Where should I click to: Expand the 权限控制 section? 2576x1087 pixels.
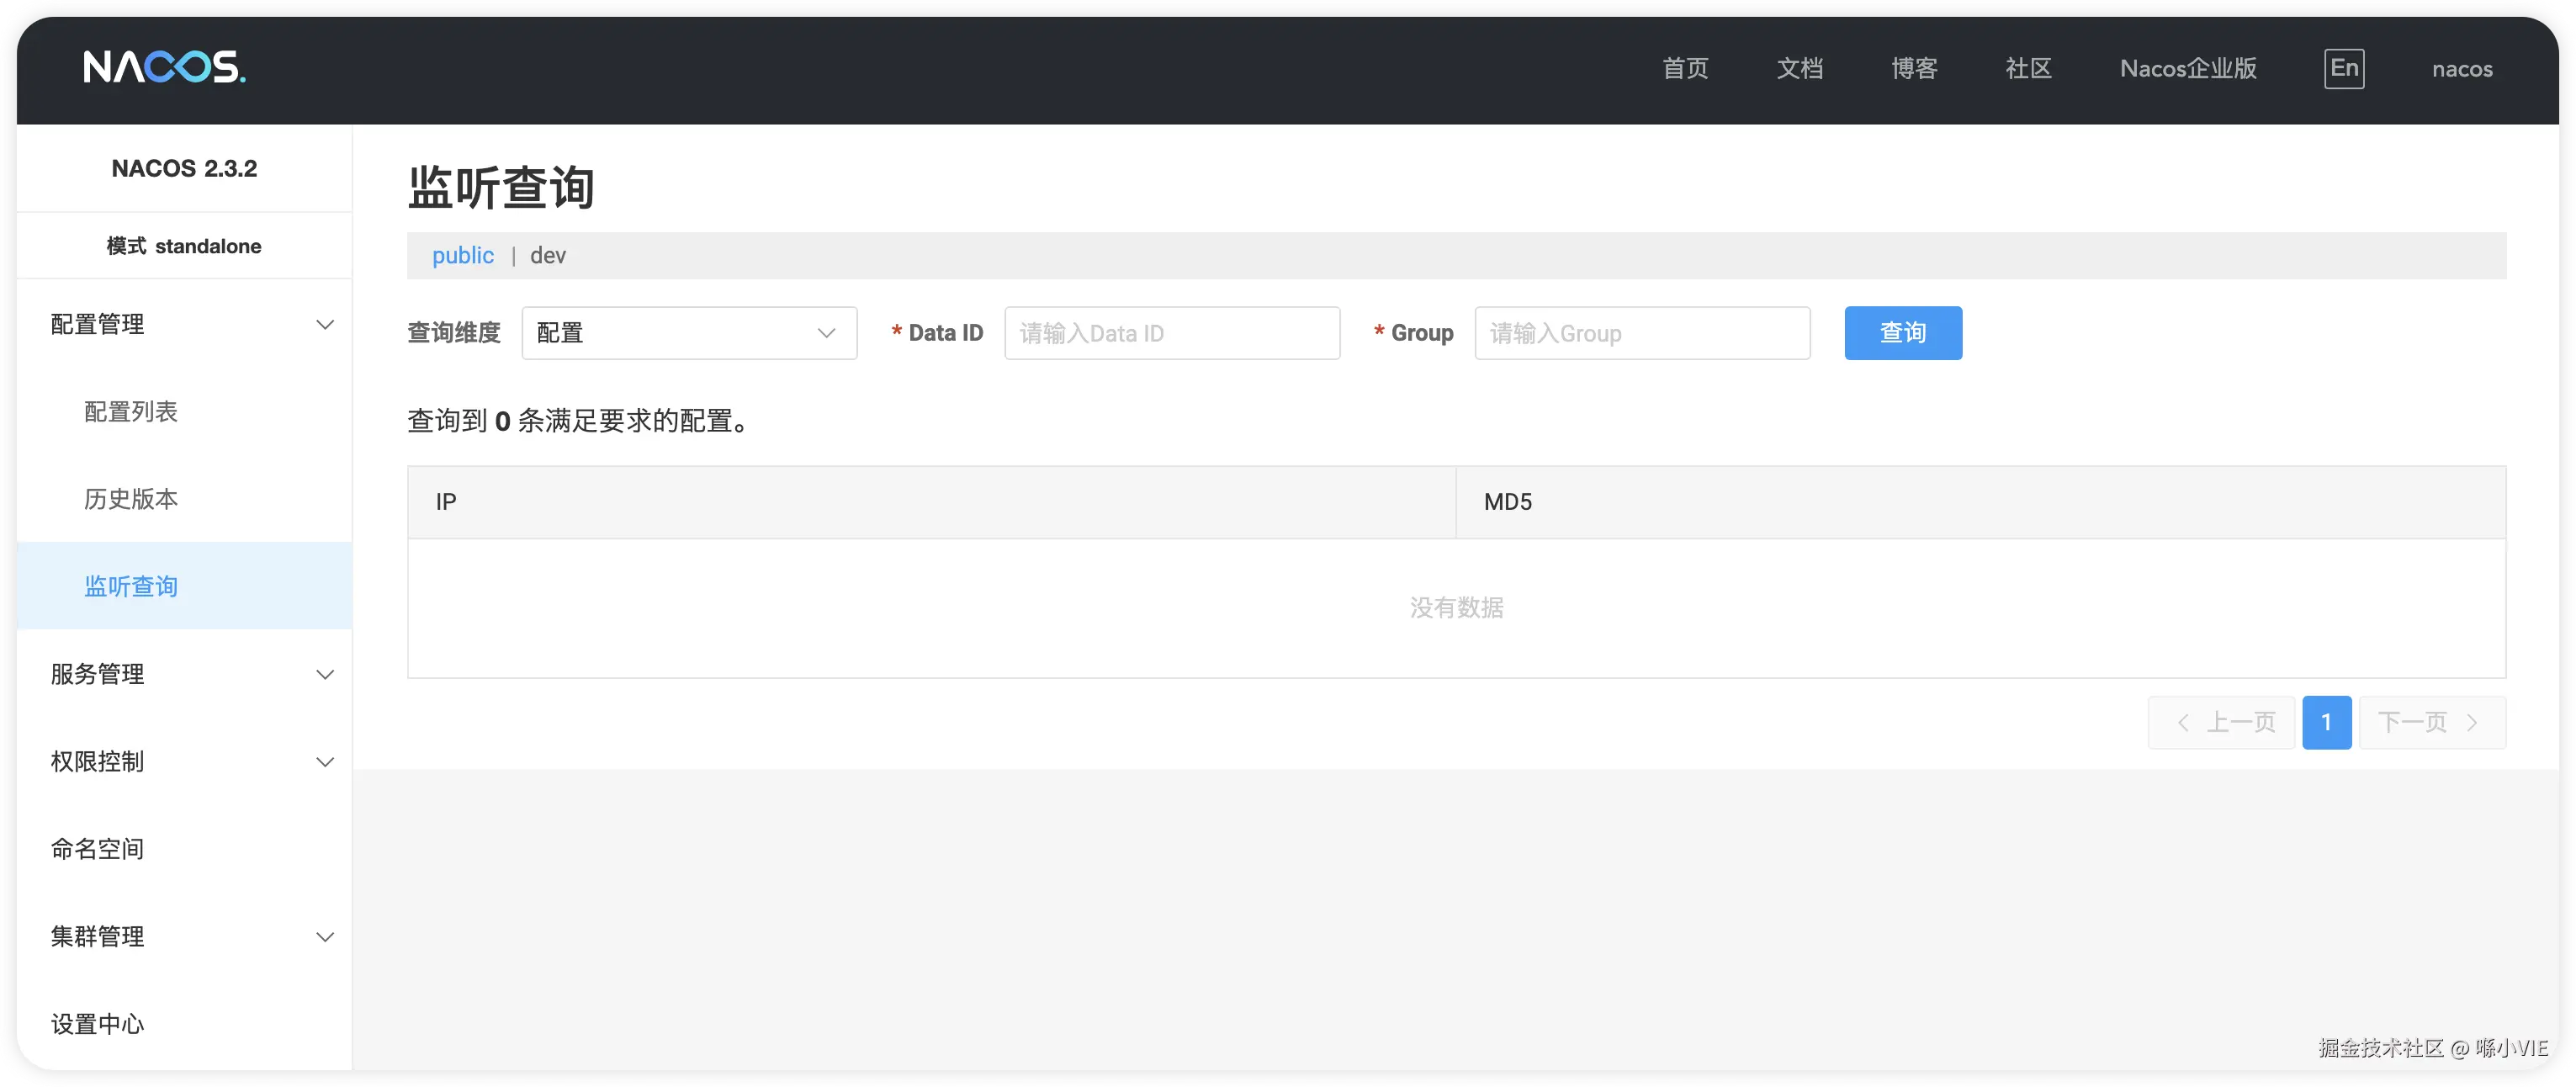tap(97, 761)
